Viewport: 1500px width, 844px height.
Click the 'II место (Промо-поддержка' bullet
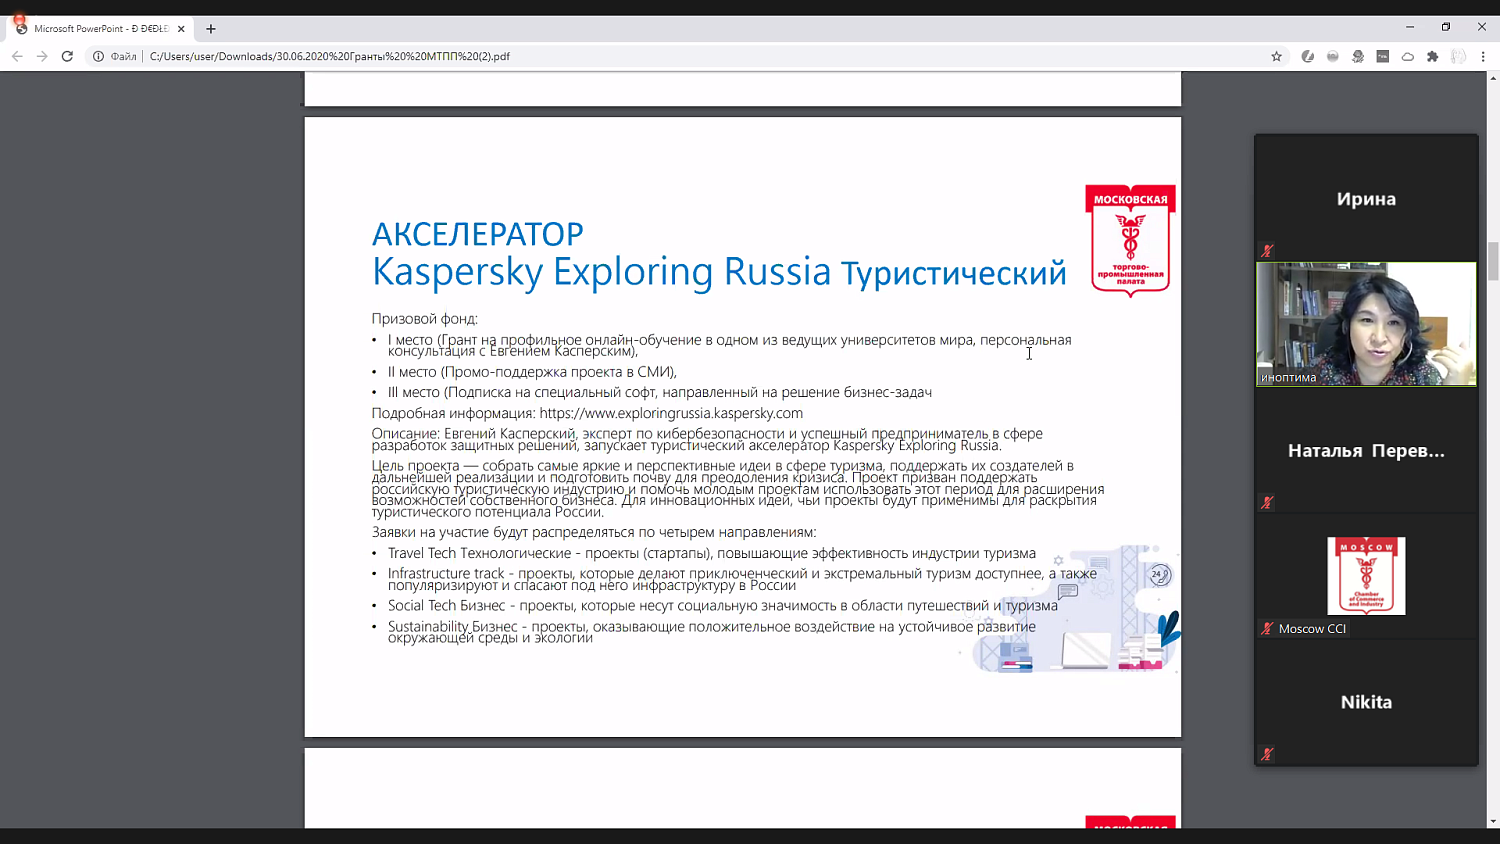532,372
